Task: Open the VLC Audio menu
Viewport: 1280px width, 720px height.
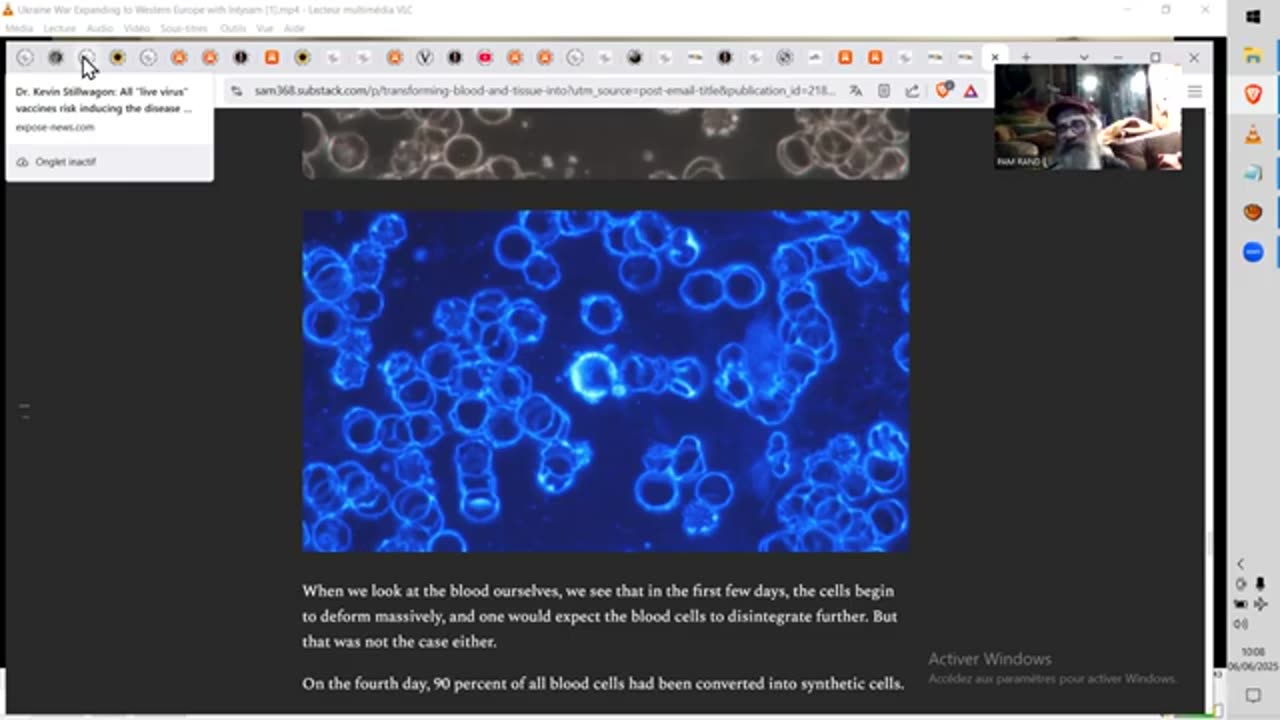Action: click(x=100, y=29)
